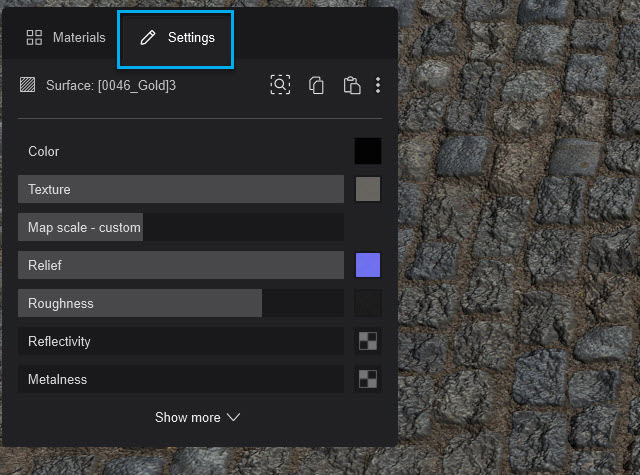The width and height of the screenshot is (640, 475).
Task: Open the Roughness map slot
Action: click(x=368, y=303)
